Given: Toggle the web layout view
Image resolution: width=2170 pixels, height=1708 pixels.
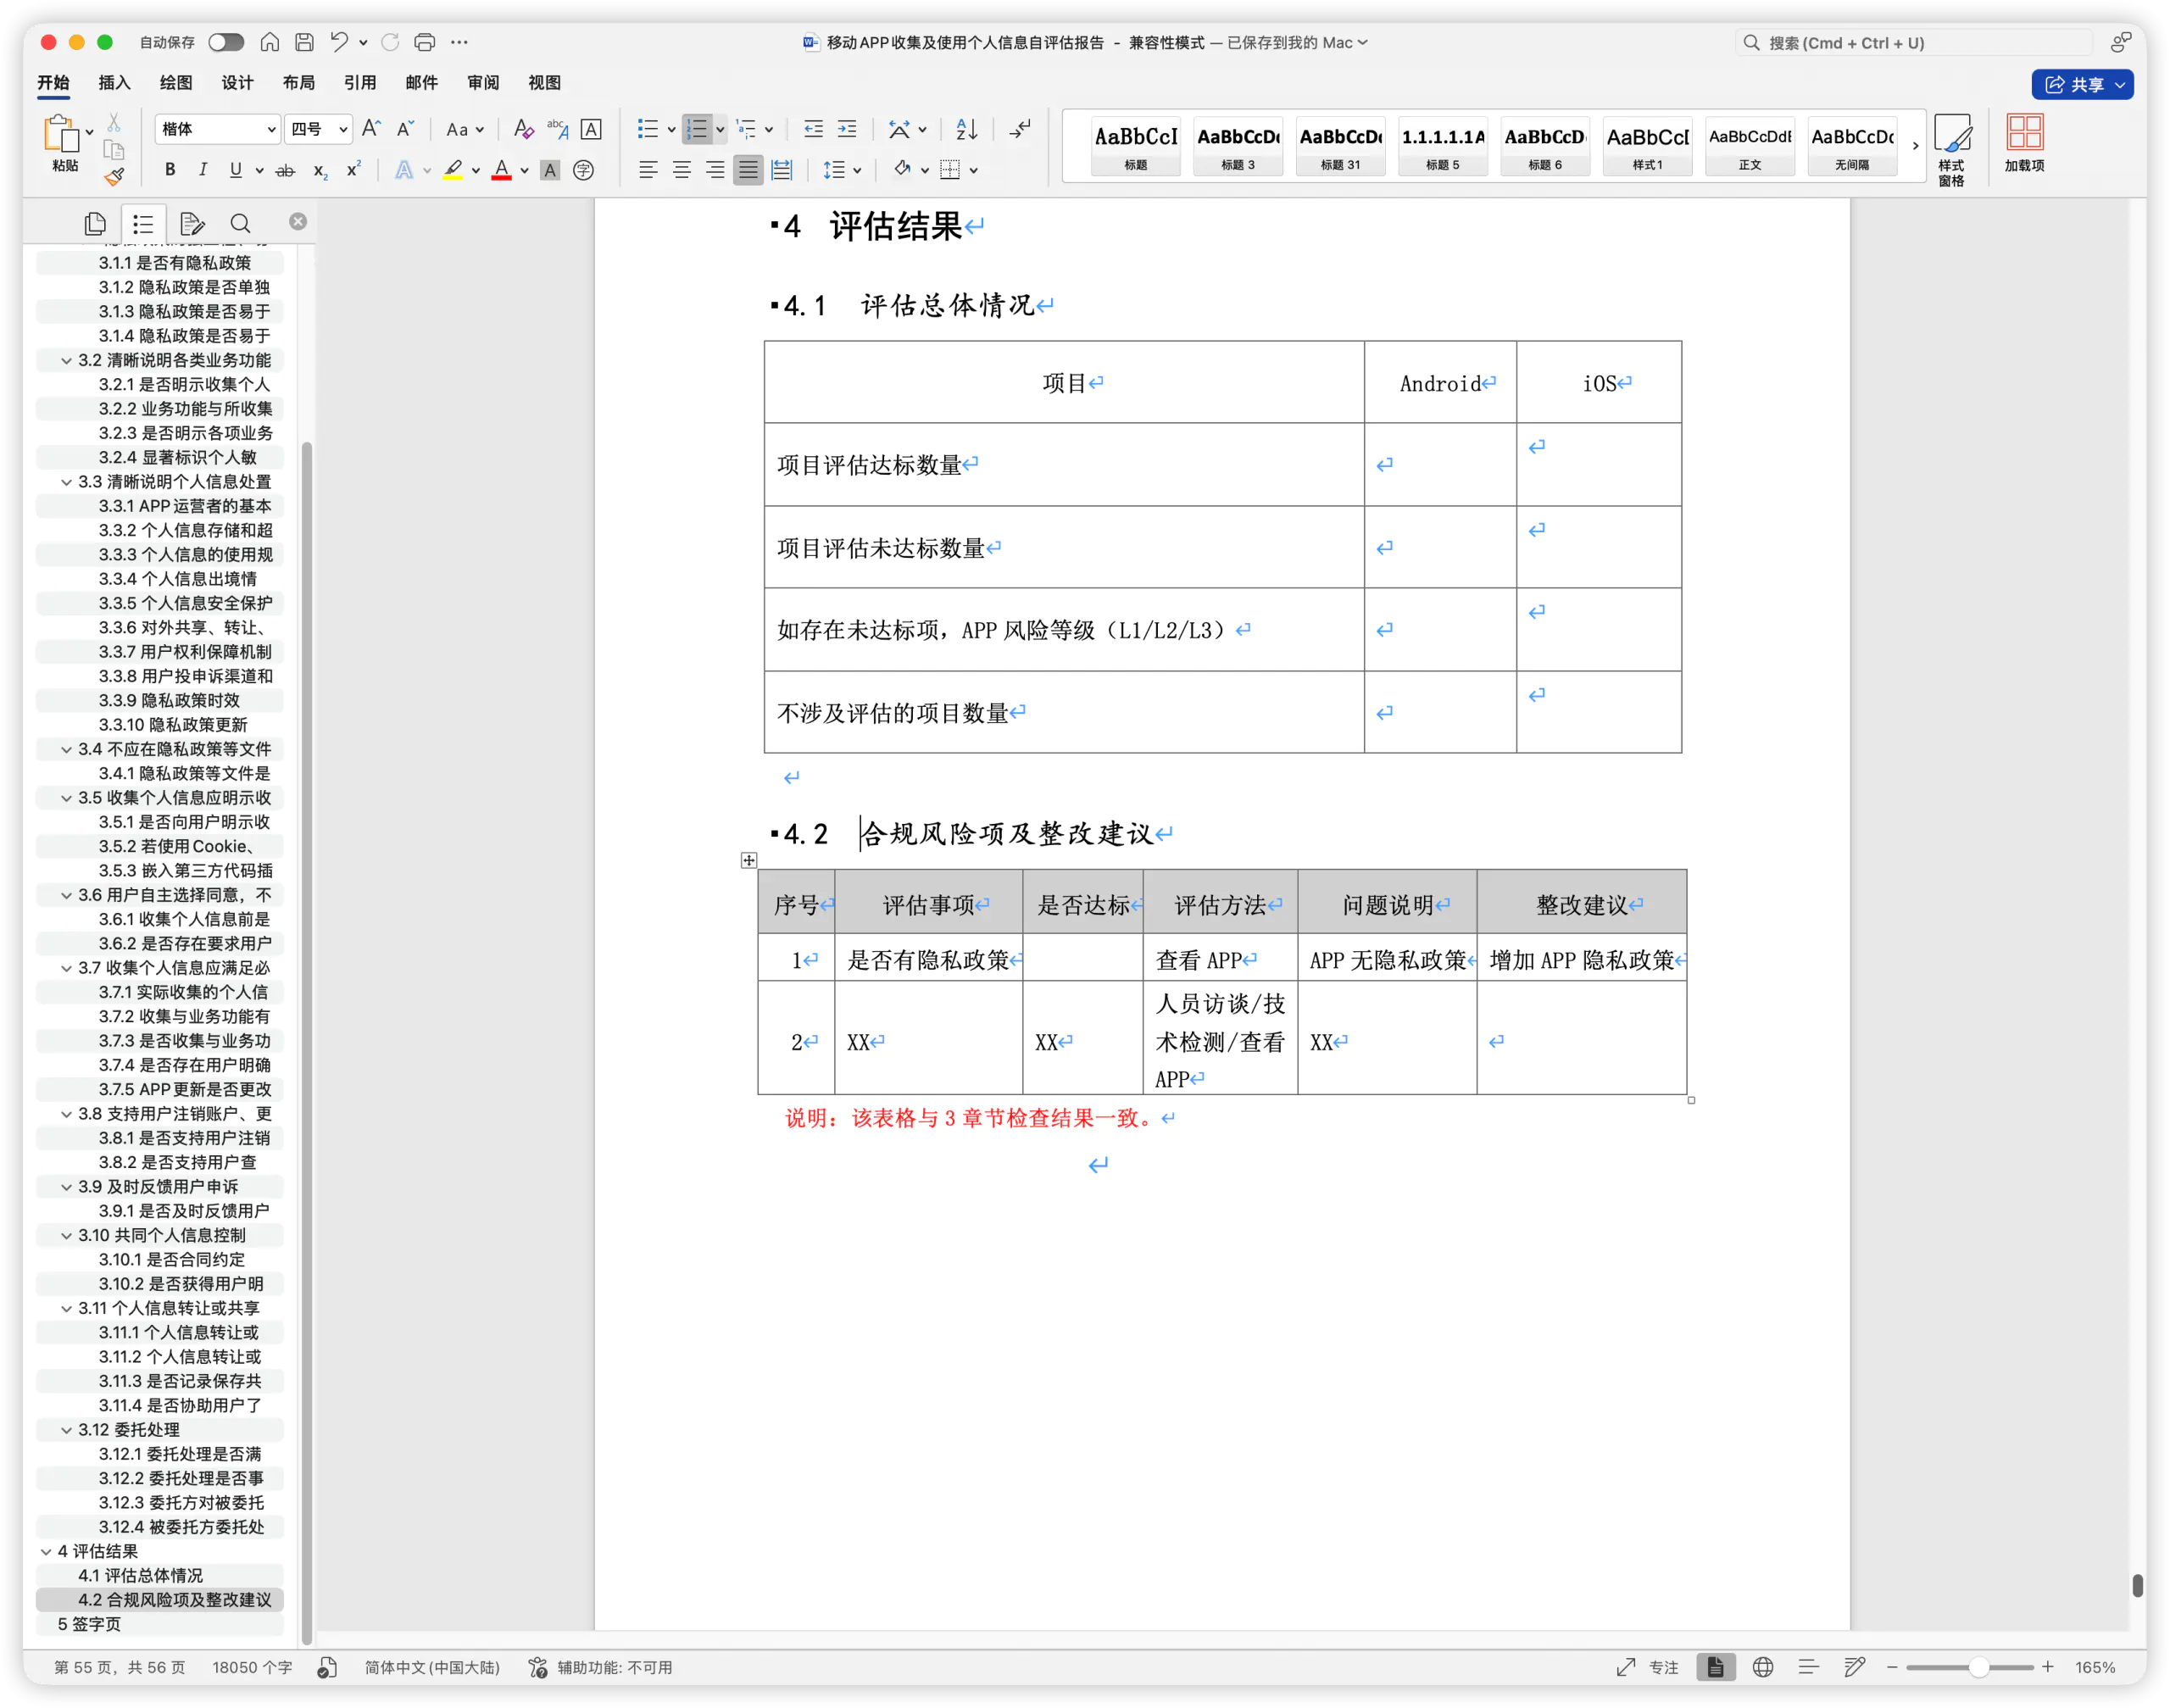Looking at the screenshot, I should [1763, 1667].
